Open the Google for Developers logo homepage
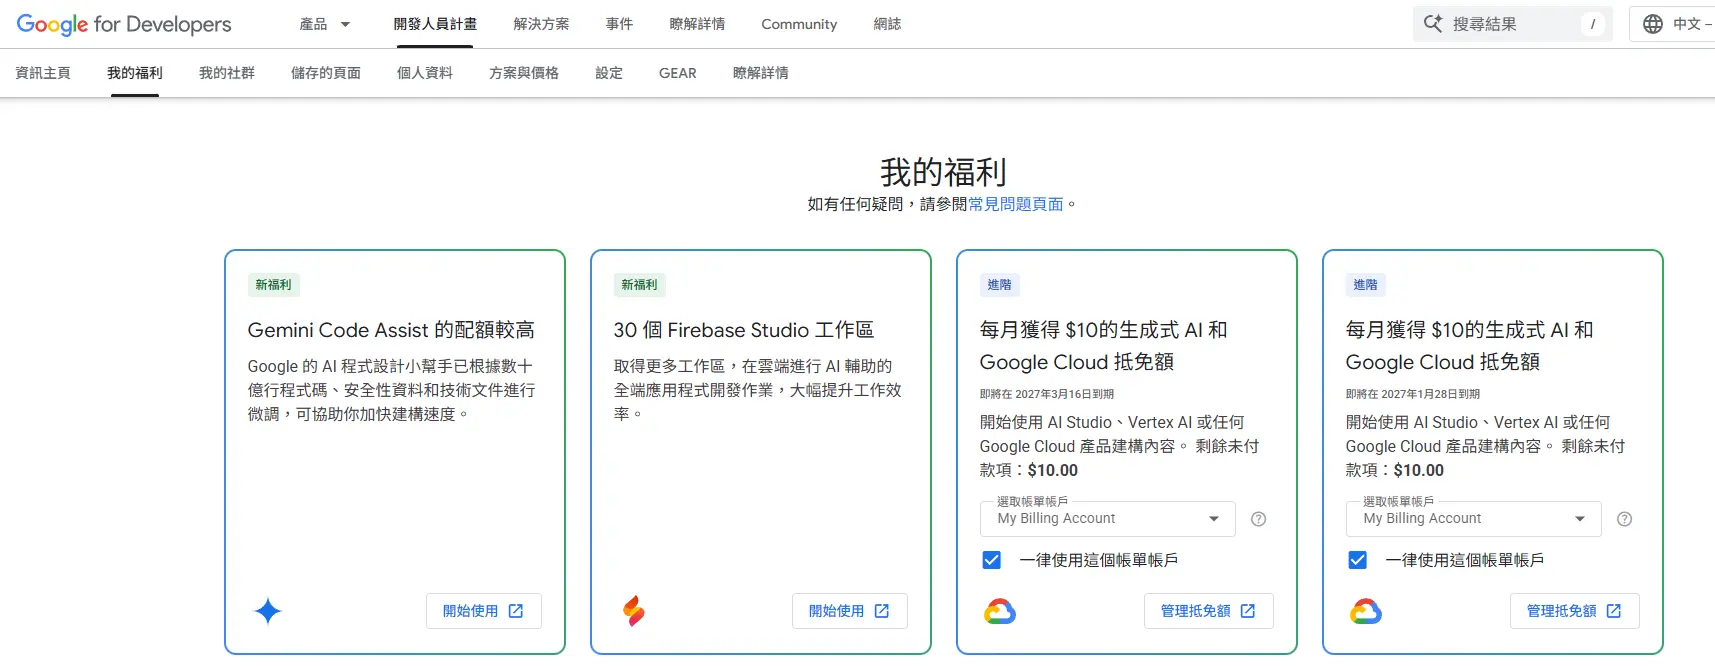This screenshot has height=668, width=1715. [x=124, y=24]
